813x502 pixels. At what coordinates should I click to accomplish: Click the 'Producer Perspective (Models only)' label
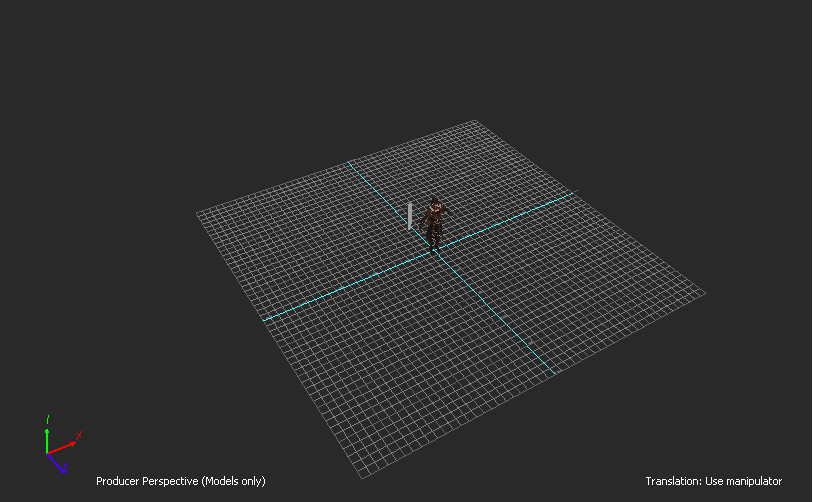tap(180, 481)
